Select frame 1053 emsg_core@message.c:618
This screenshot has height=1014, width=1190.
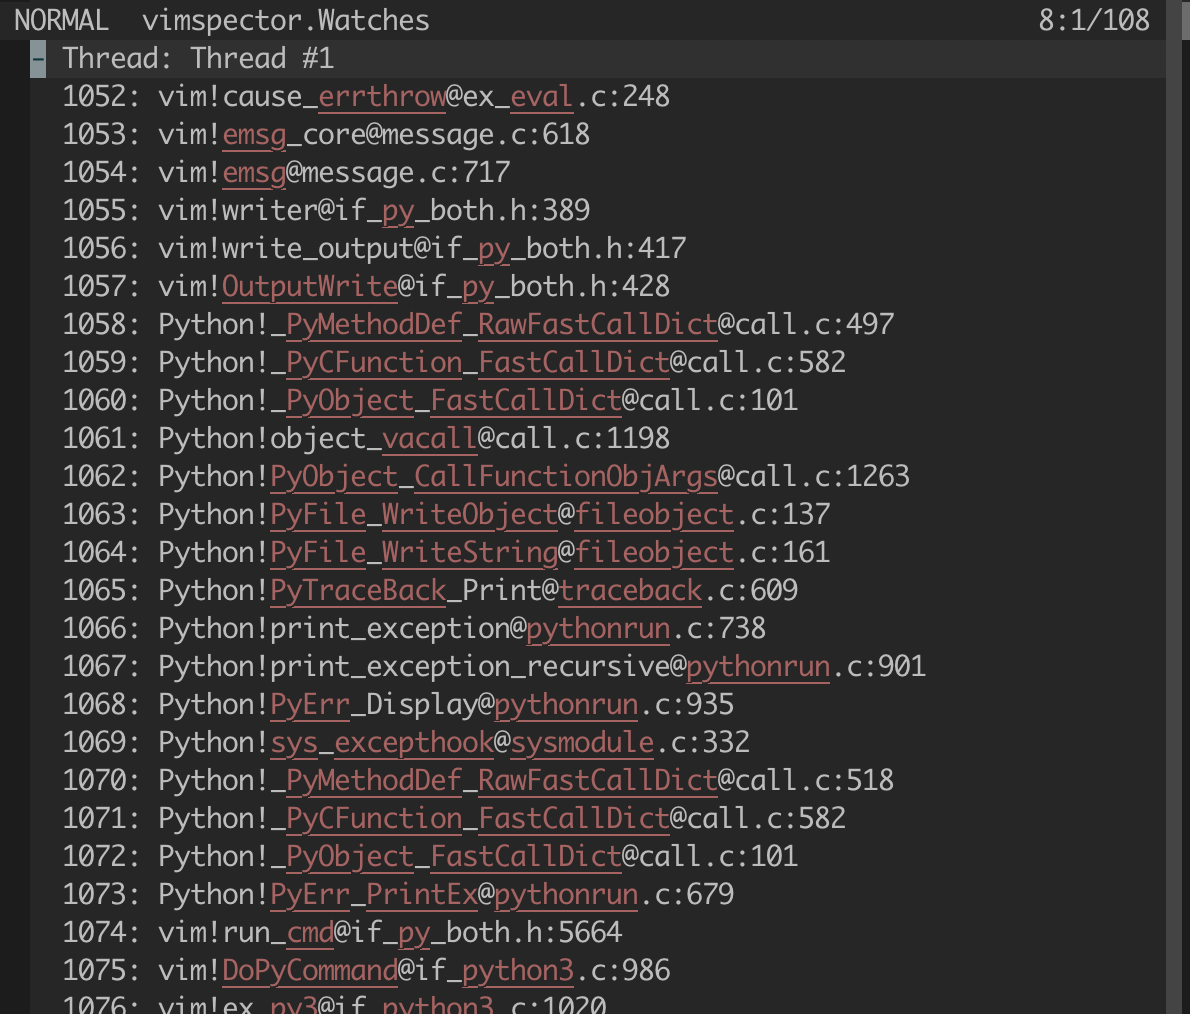326,135
